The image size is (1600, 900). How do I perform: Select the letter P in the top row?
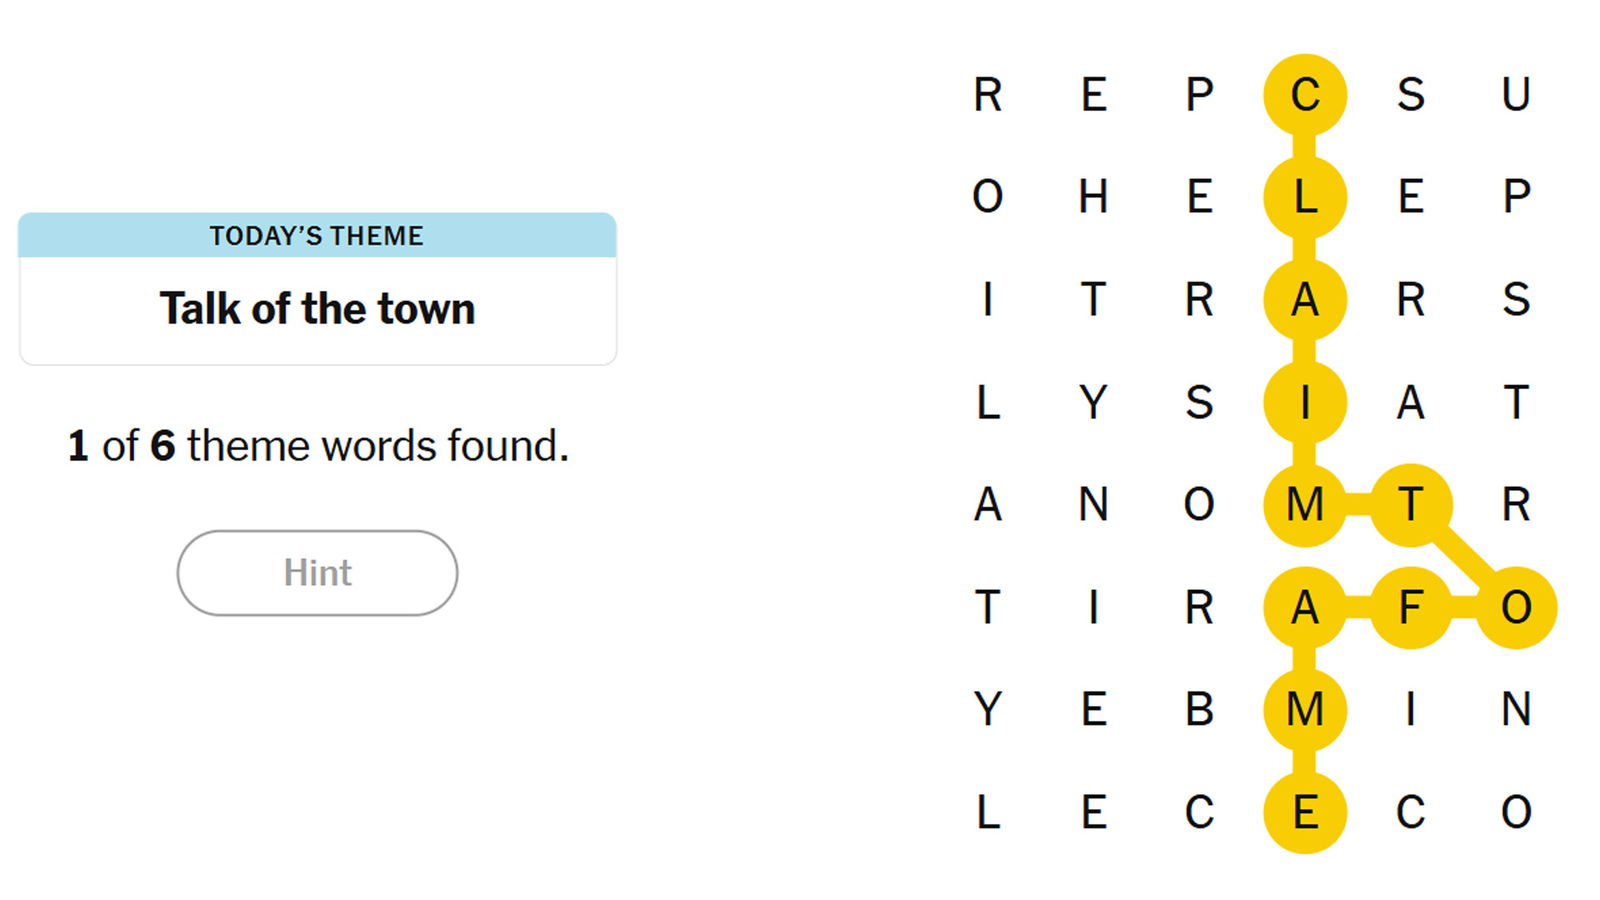[x=1199, y=95]
